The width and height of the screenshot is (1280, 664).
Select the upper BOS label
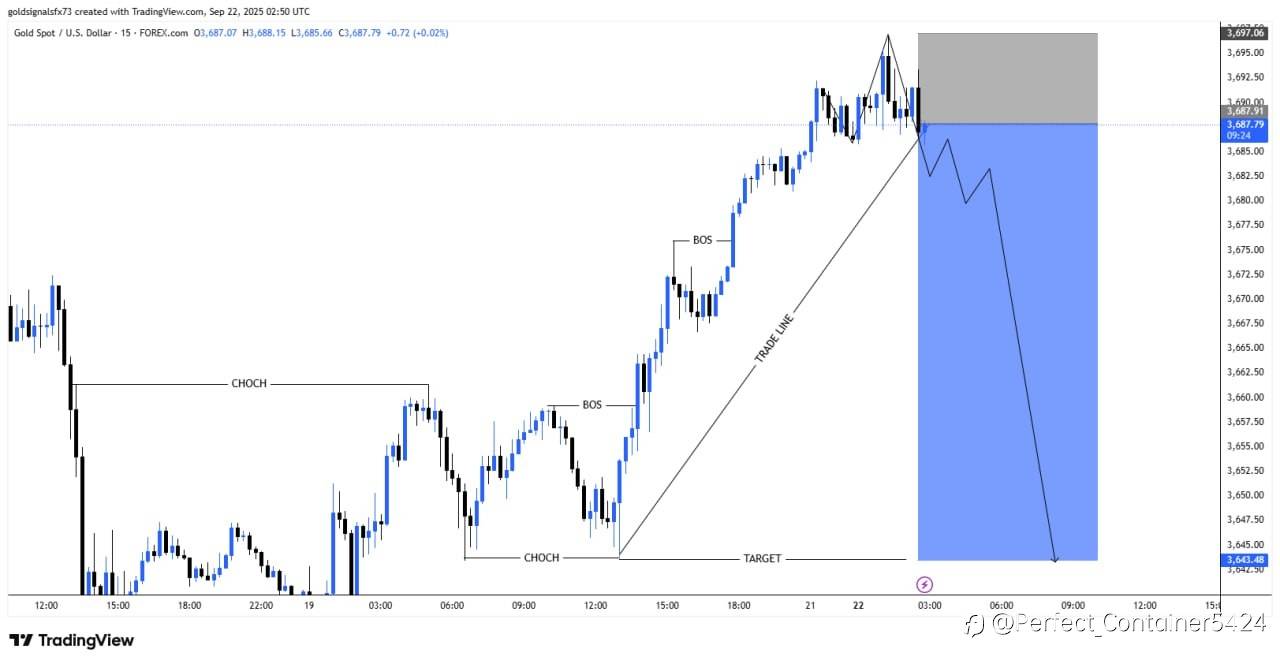(x=703, y=241)
